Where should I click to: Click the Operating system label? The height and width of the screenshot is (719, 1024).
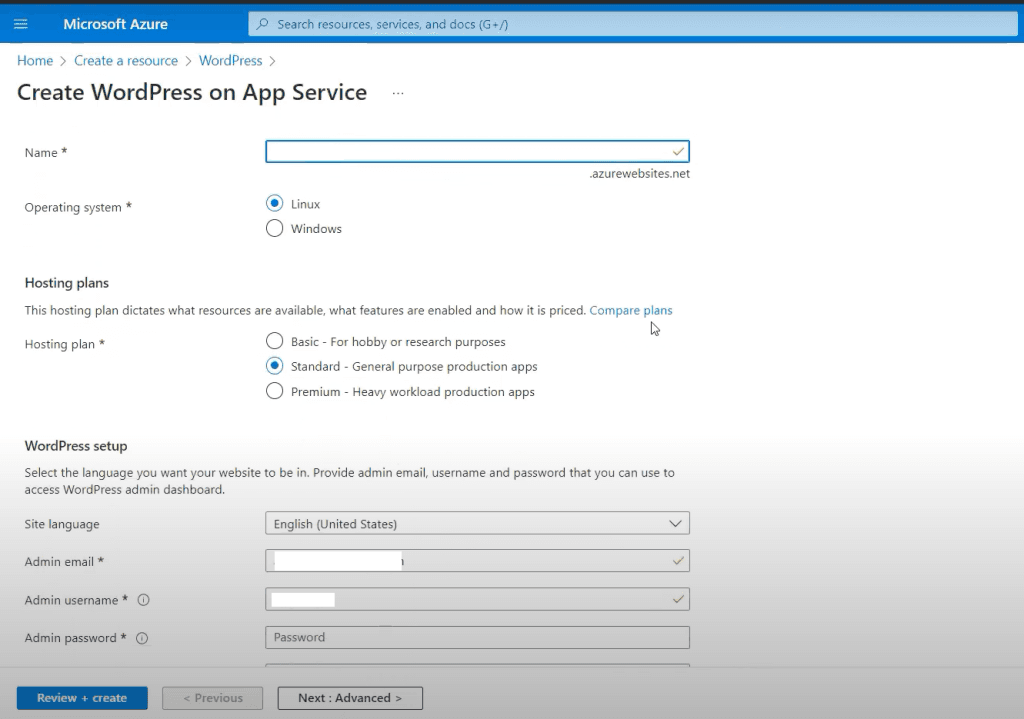(78, 207)
